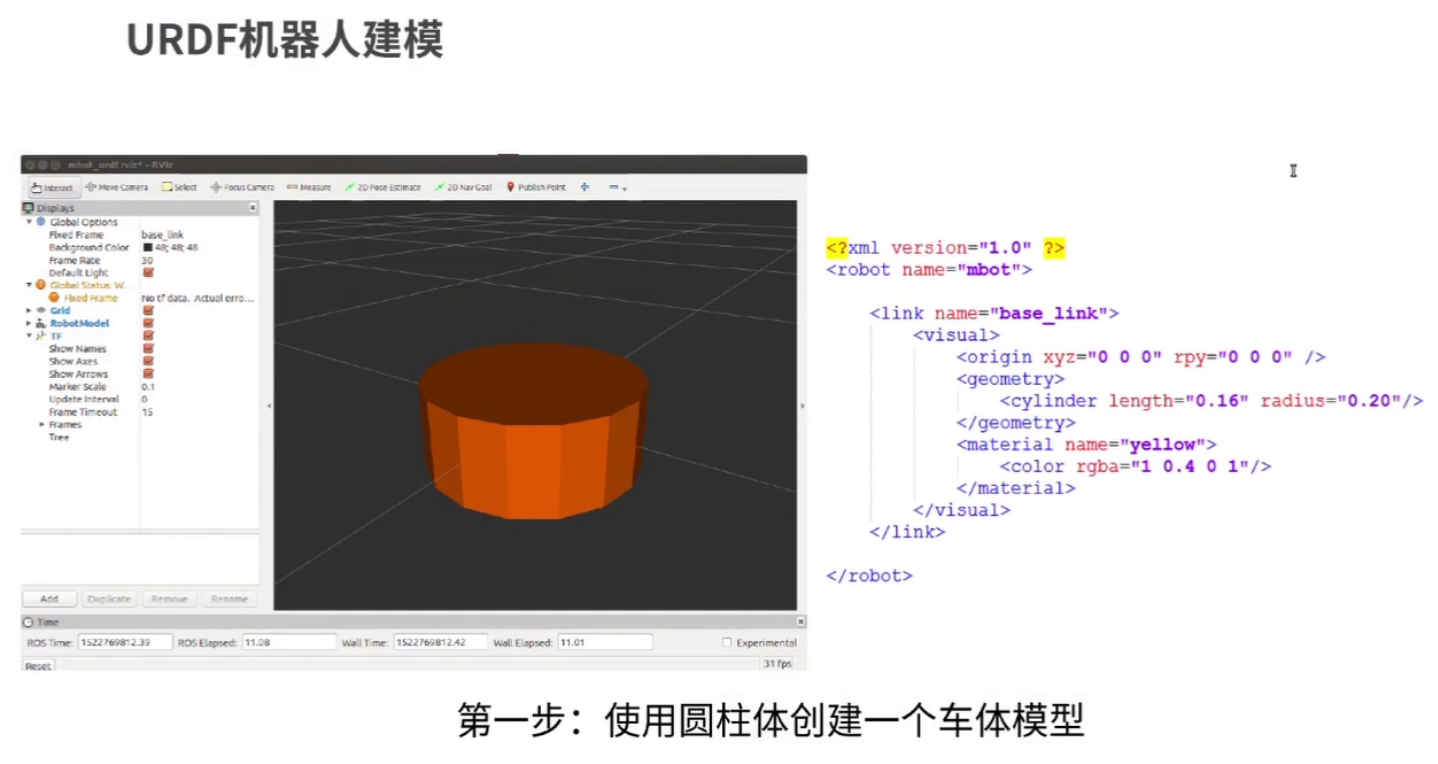Click the Time panel clock icon

[28, 622]
